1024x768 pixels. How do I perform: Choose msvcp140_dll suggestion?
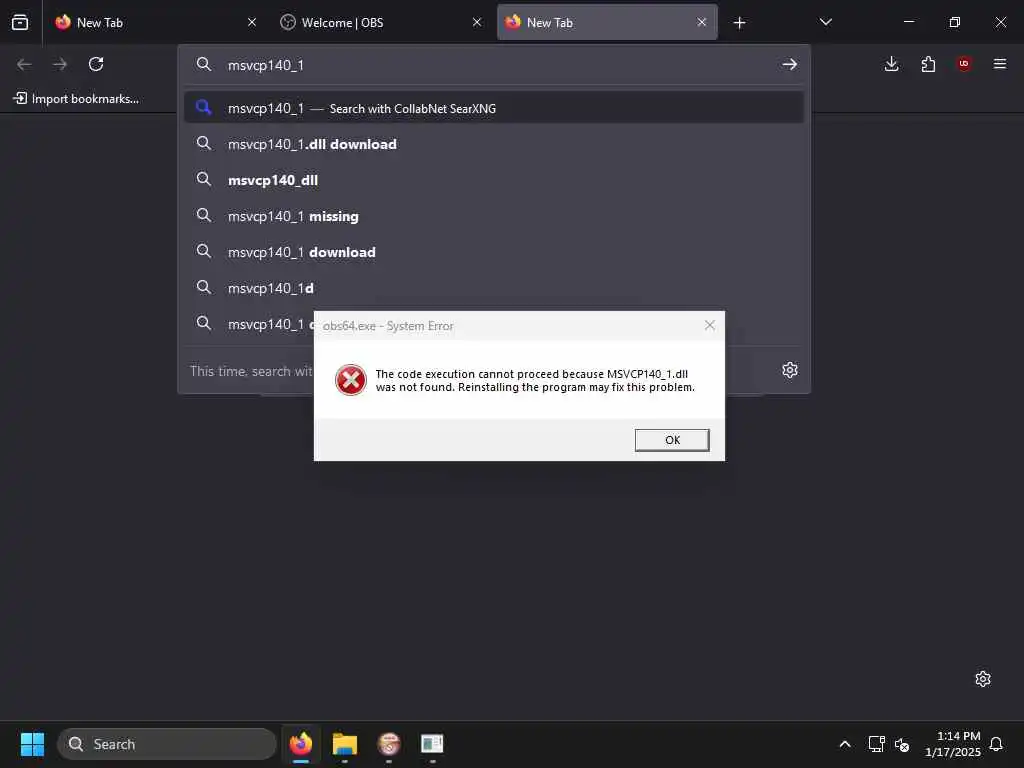pyautogui.click(x=494, y=180)
